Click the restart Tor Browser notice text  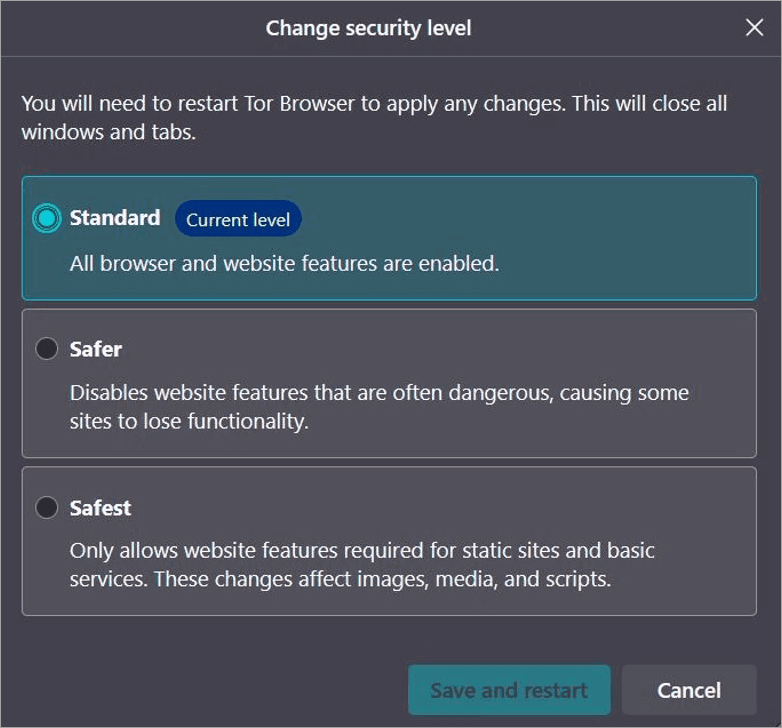click(x=374, y=118)
